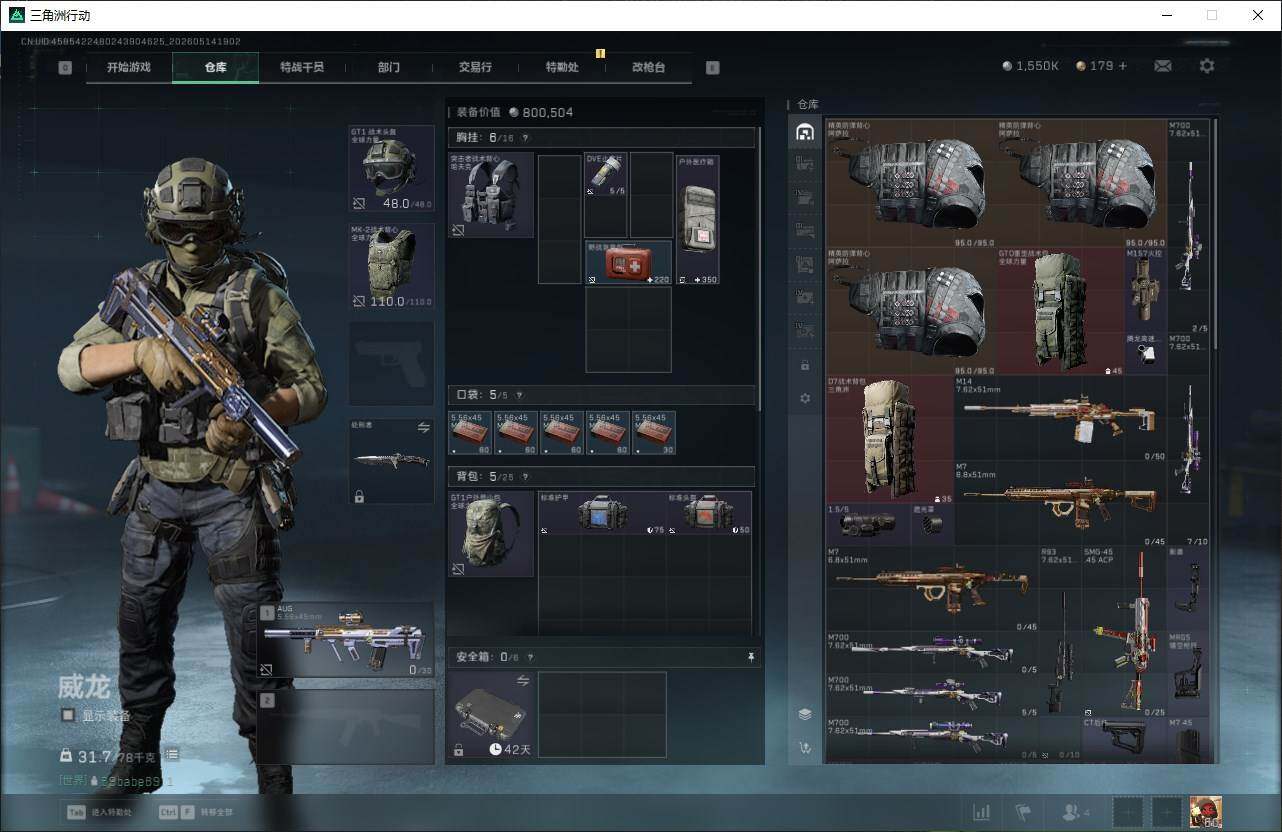Click the 1,550K currency balance

click(x=1031, y=66)
